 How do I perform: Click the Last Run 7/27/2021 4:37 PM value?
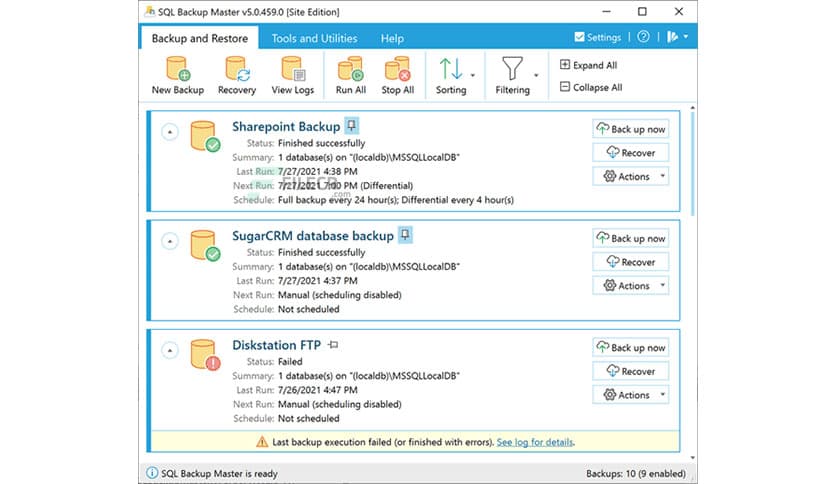point(318,281)
